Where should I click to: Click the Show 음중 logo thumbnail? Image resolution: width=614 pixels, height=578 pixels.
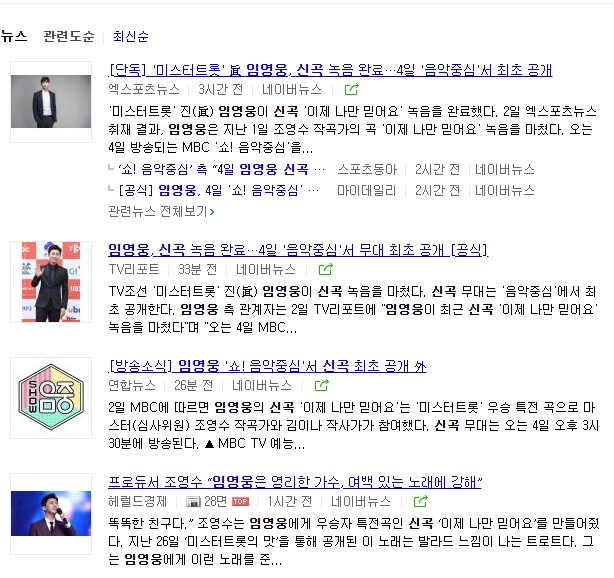(51, 398)
